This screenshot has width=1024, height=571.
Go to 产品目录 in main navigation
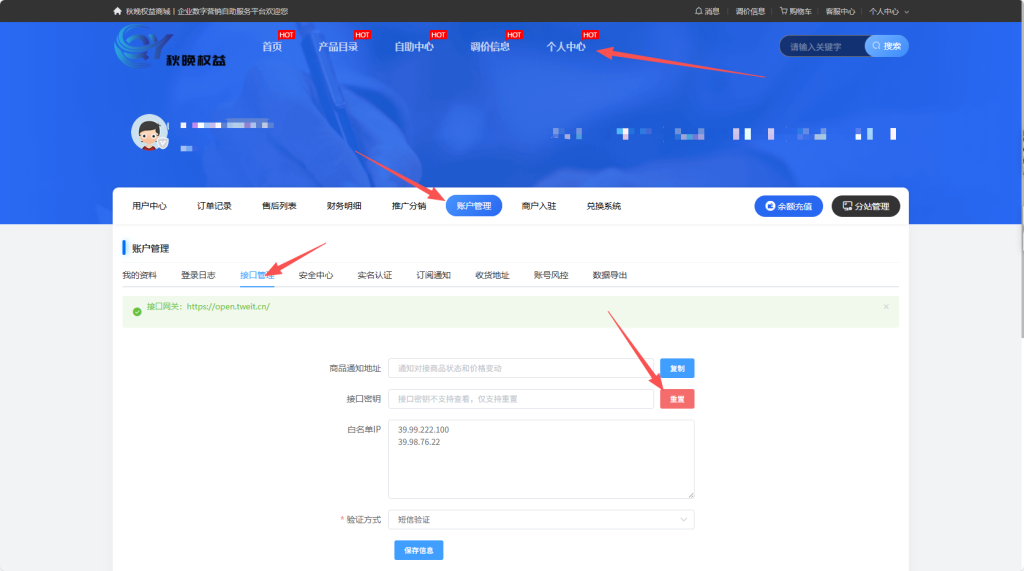337,47
